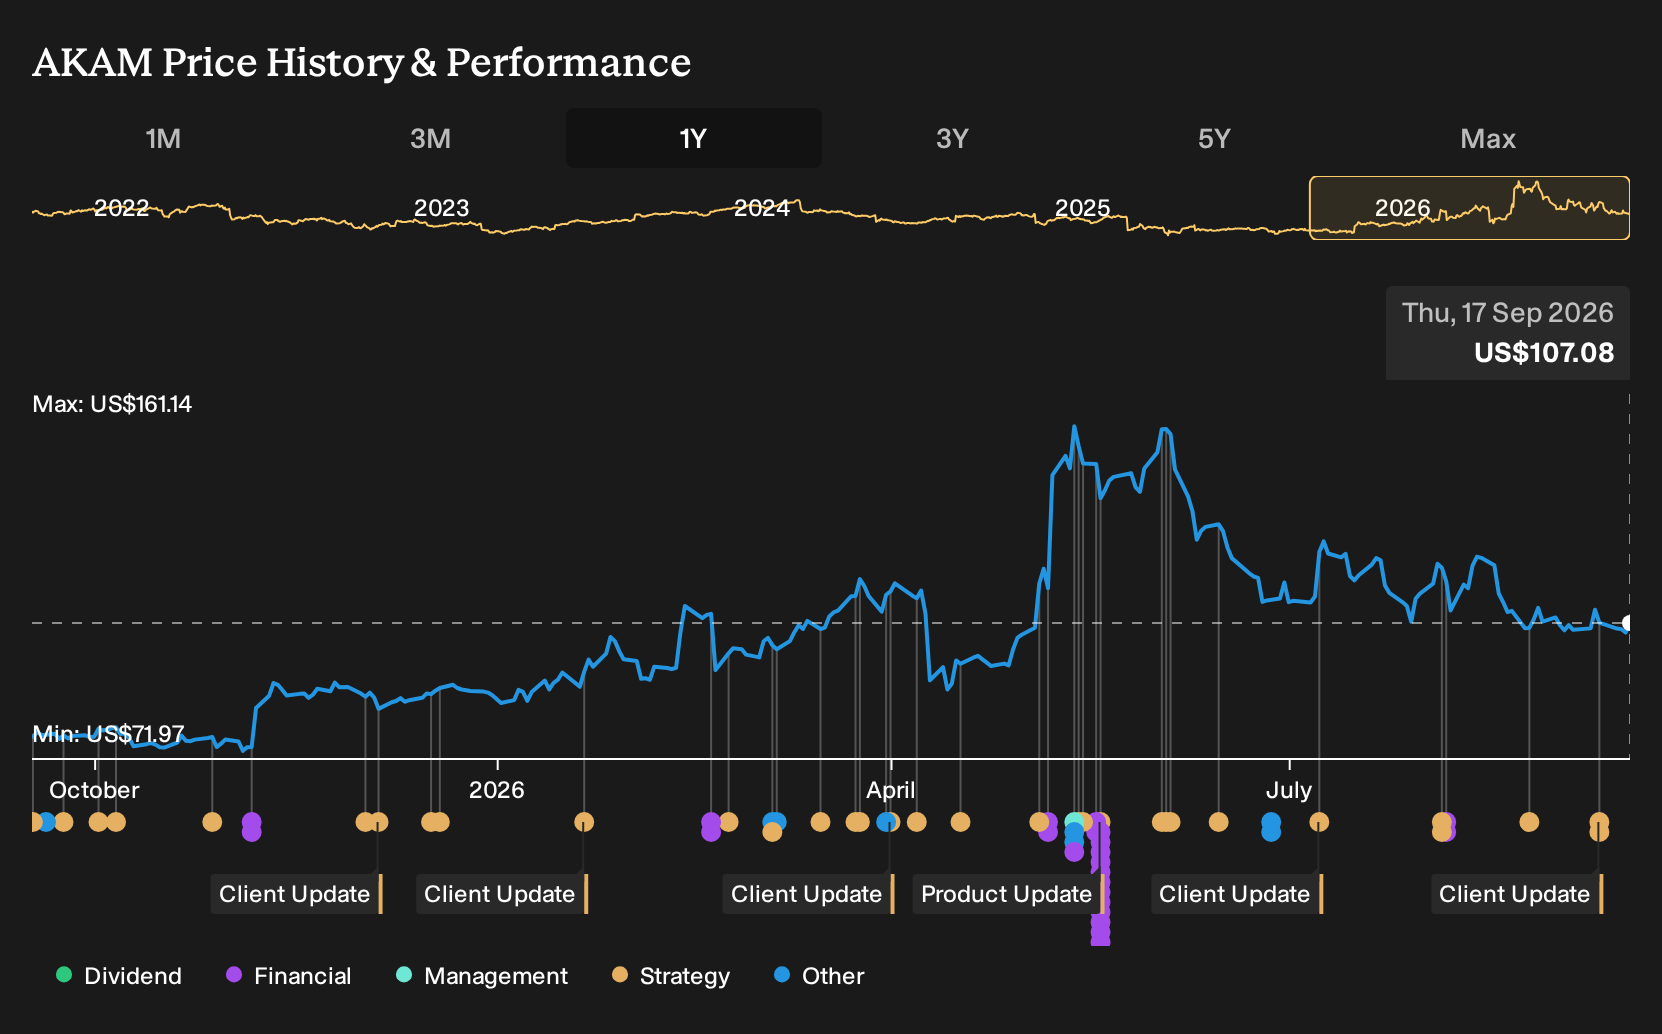Screen dimensions: 1662x1034
Task: Click the Min: US$71.97 label
Action: [x=109, y=734]
